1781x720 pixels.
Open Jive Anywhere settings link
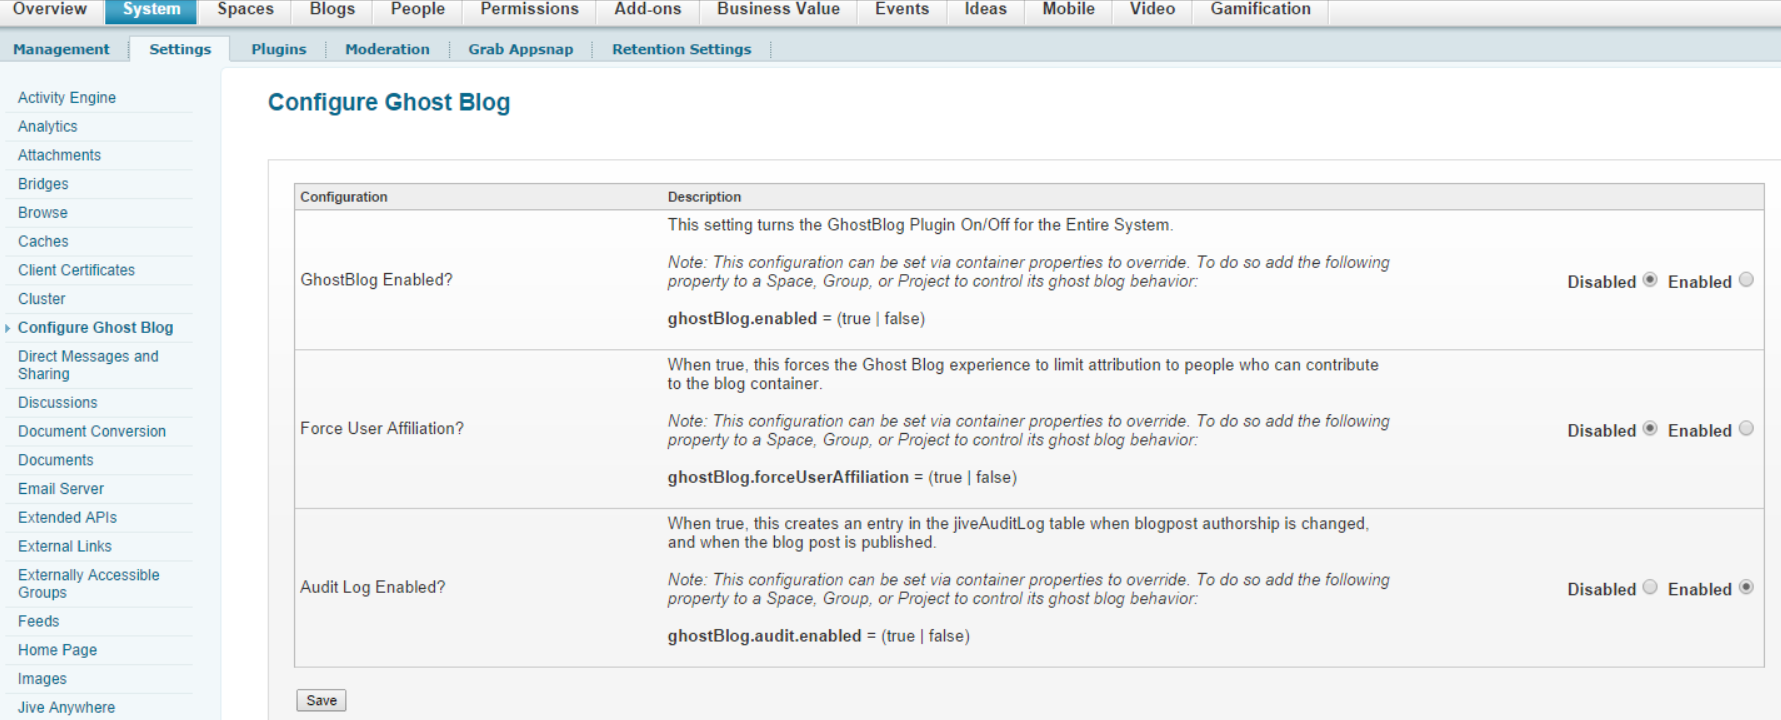66,708
